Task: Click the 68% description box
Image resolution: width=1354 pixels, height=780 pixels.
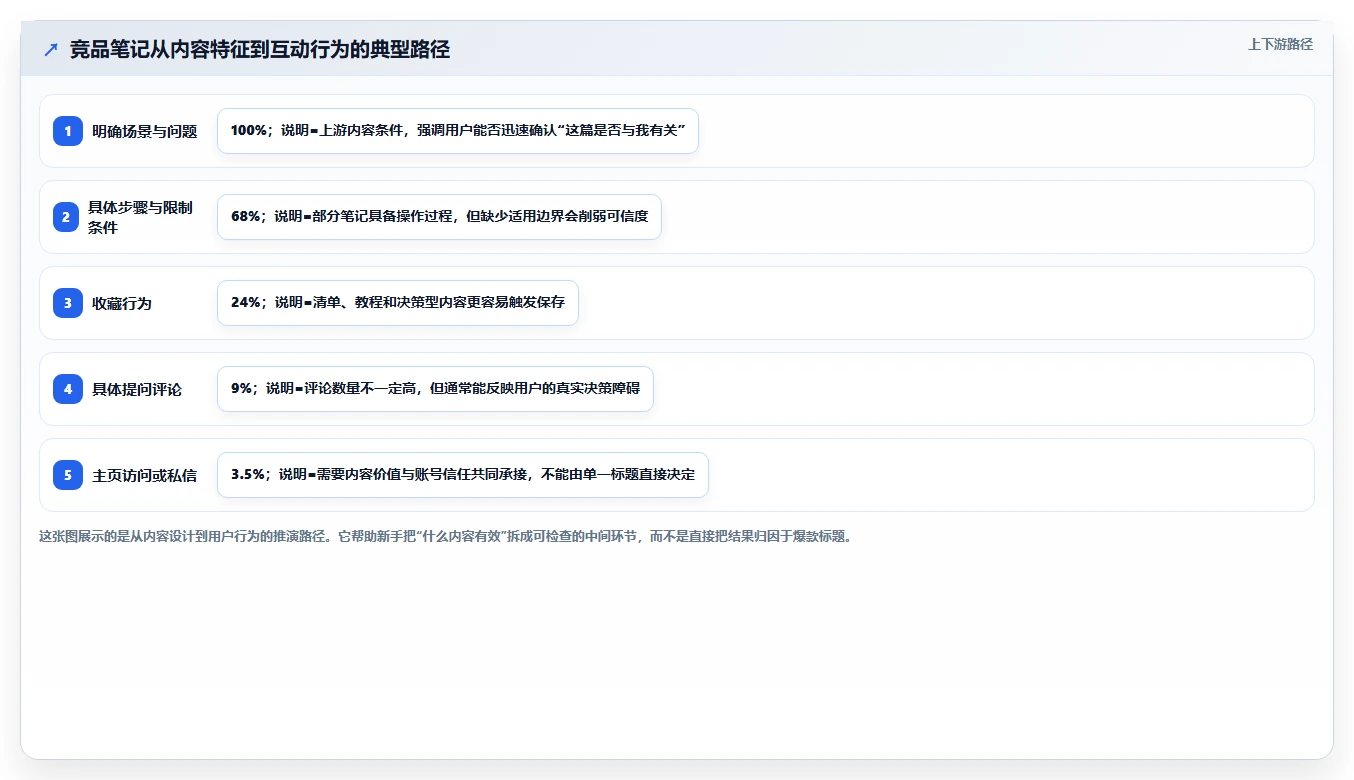Action: [439, 217]
